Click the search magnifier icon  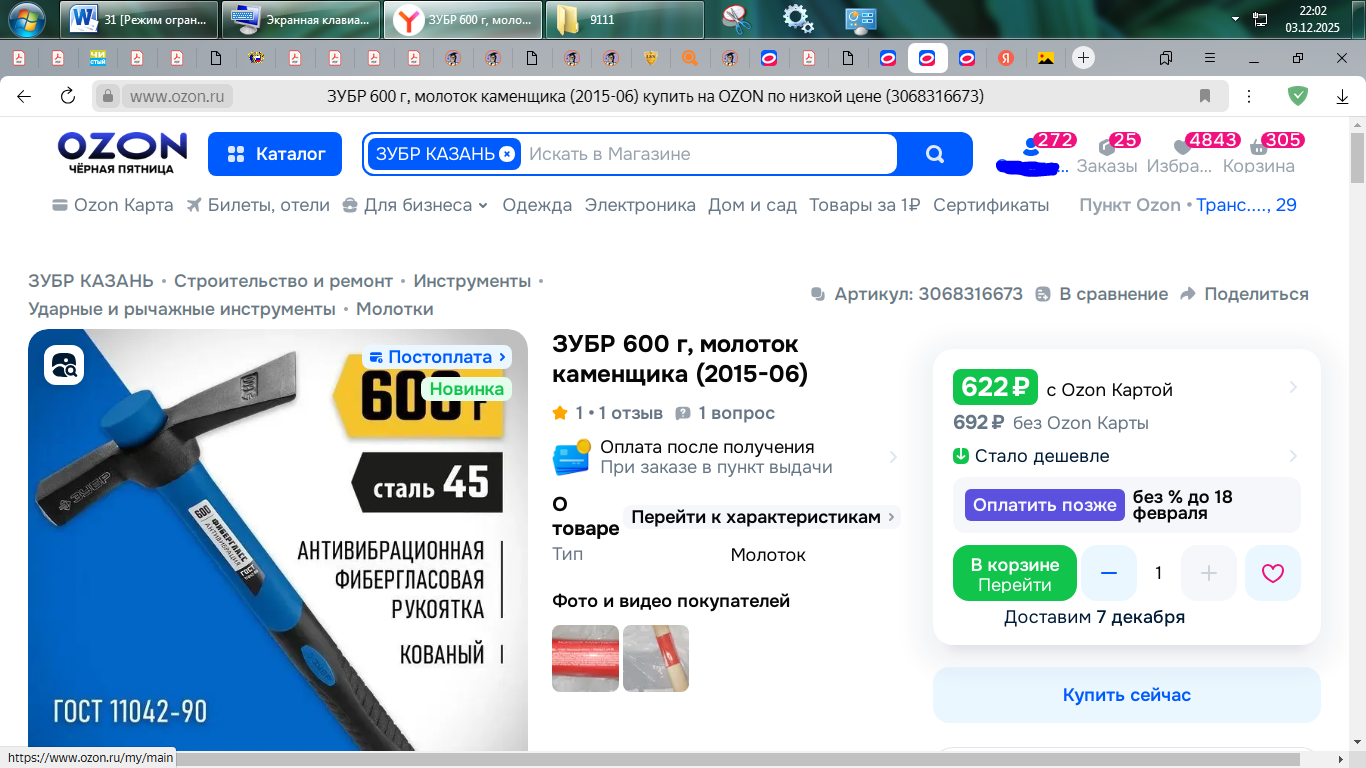click(x=934, y=154)
